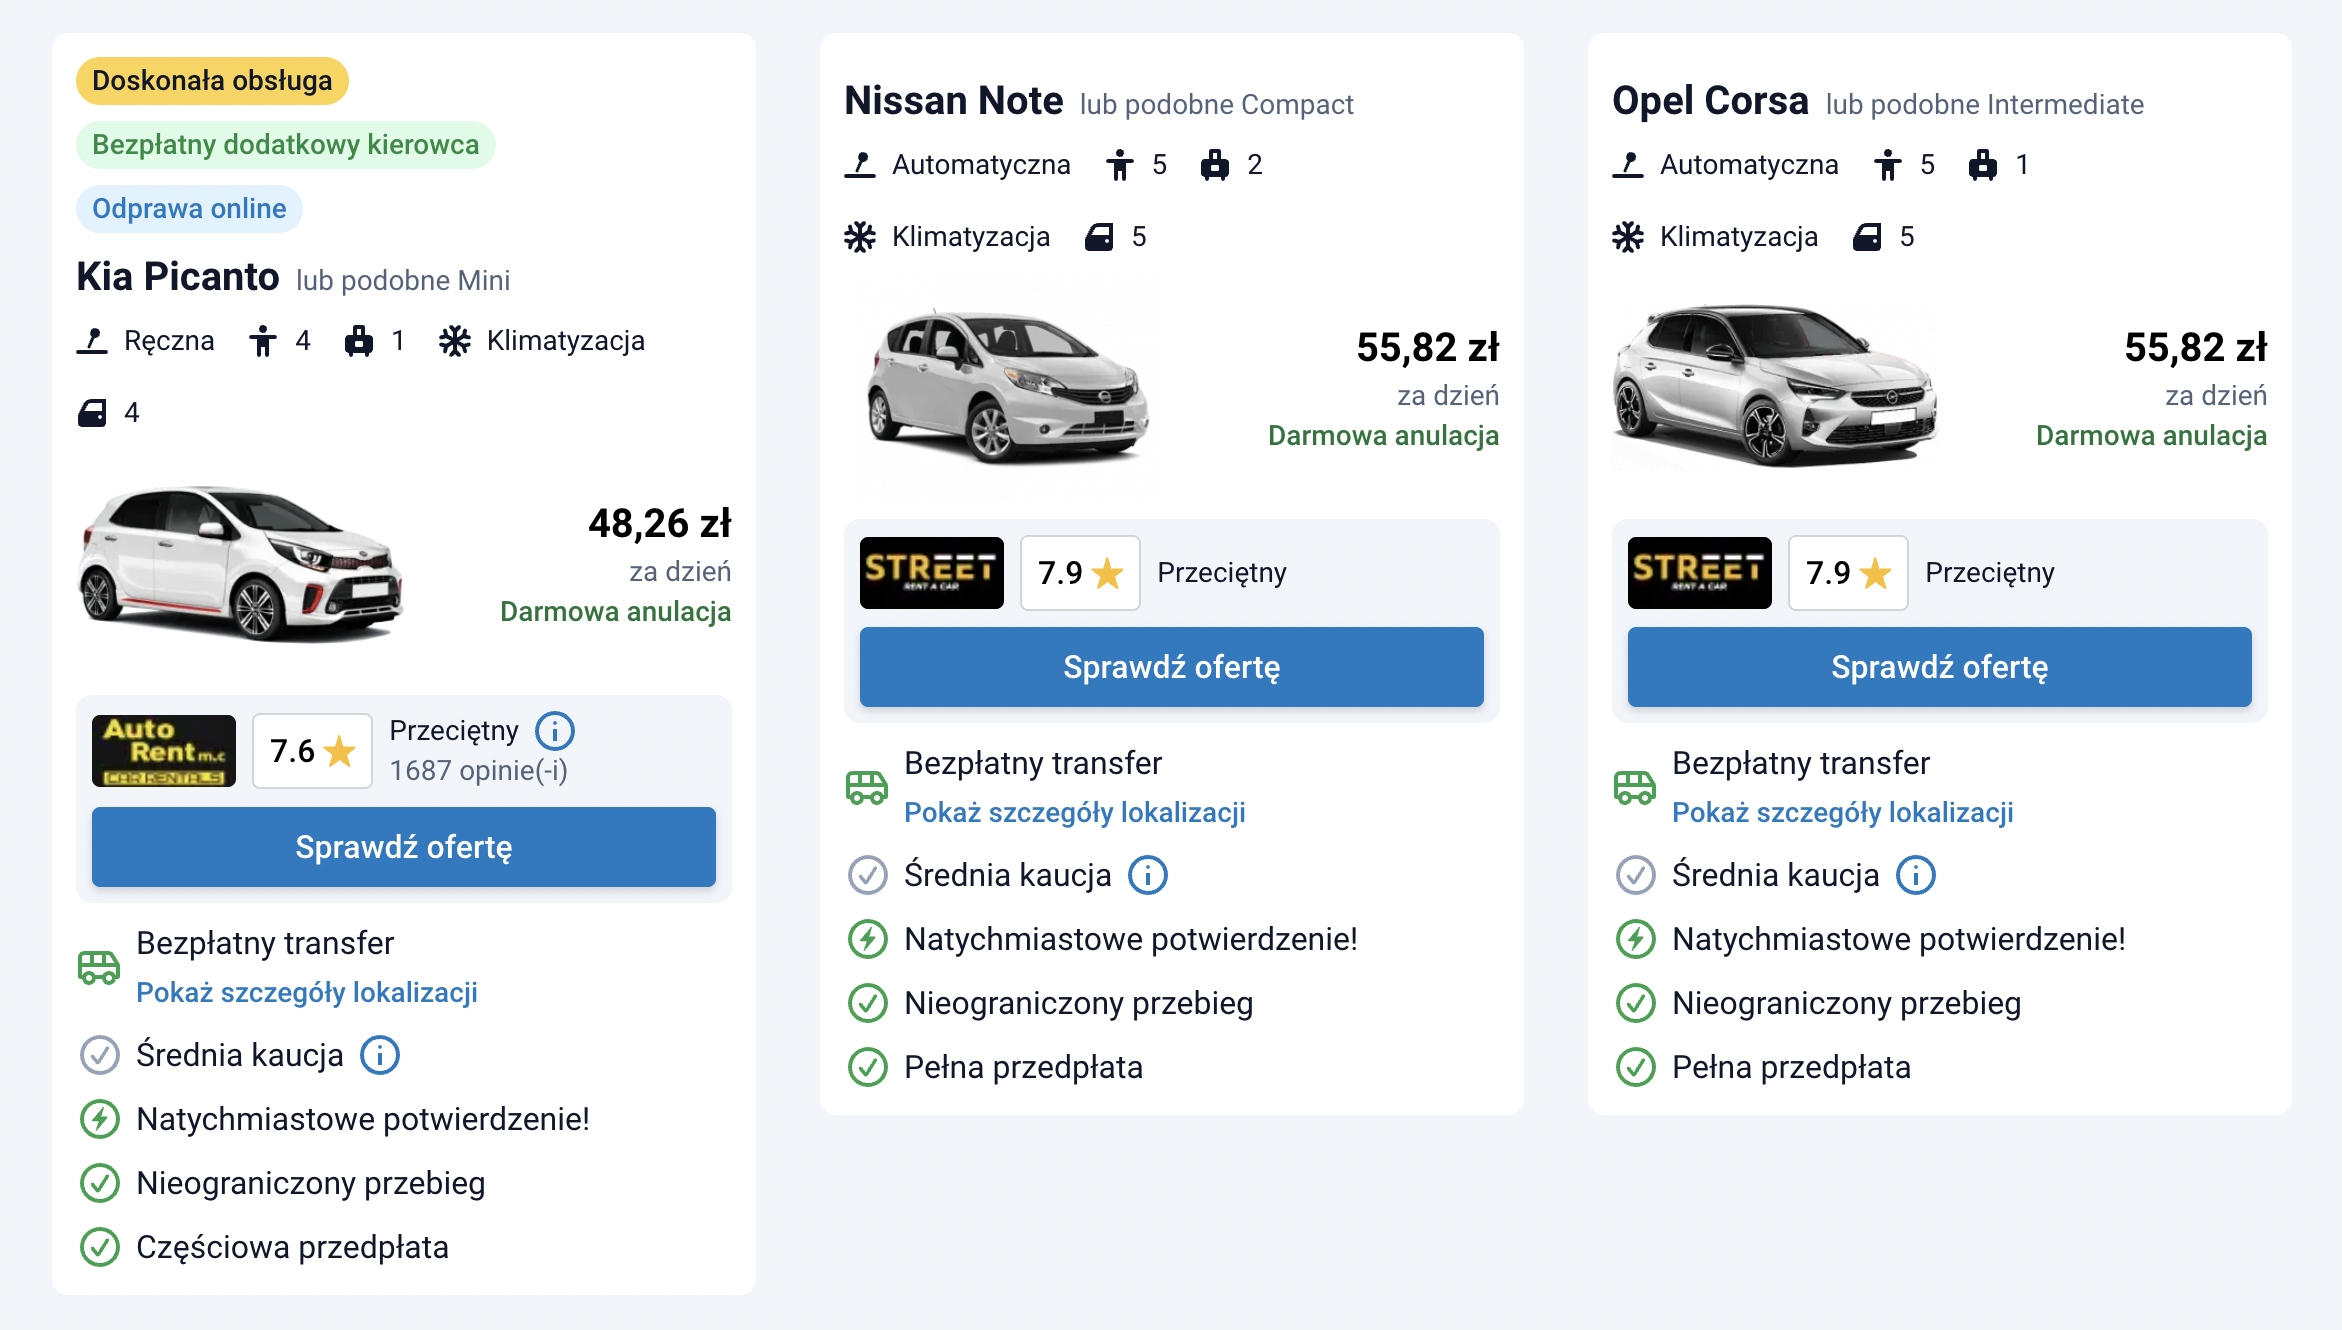Screen dimensions: 2342x1330
Task: Click Sprawdź ofertę for Kia Picanto
Action: (404, 847)
